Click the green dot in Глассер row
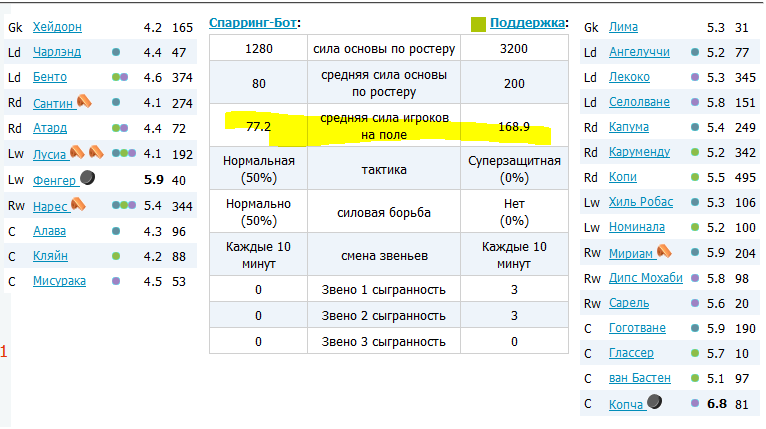 (695, 353)
